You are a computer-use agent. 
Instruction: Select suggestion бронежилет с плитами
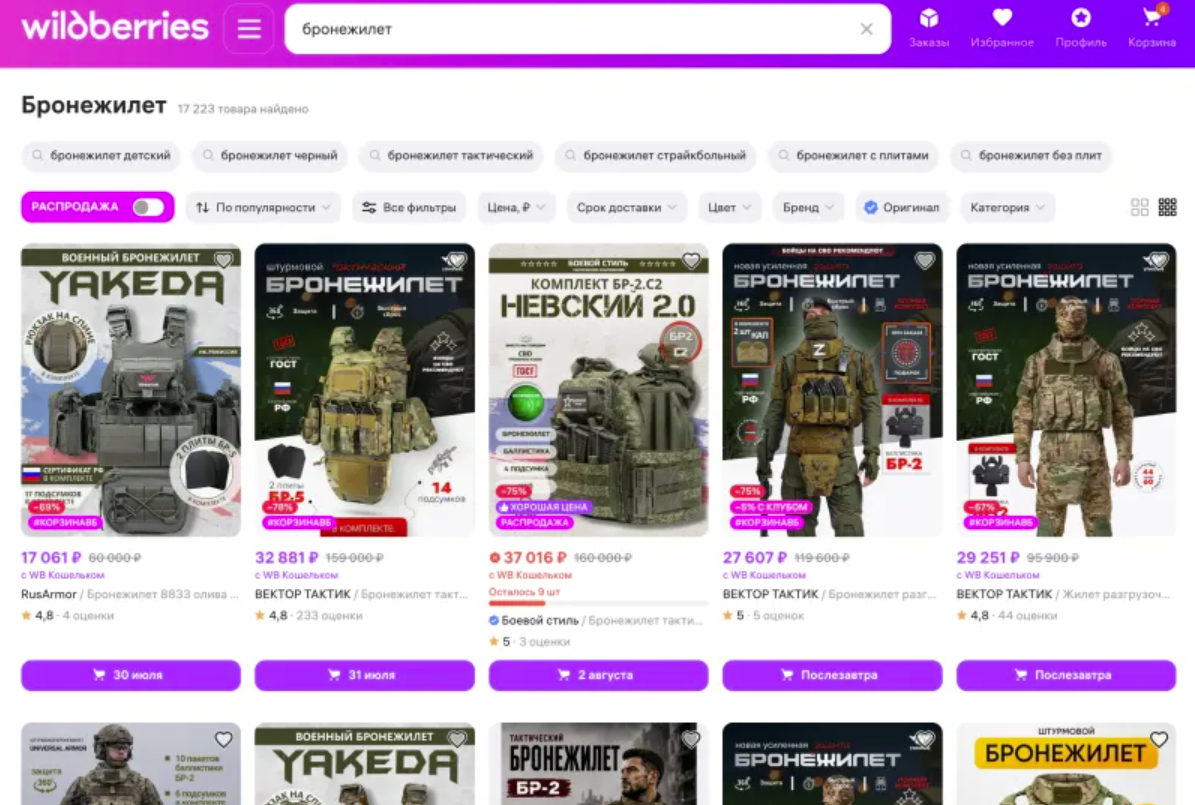tap(854, 156)
